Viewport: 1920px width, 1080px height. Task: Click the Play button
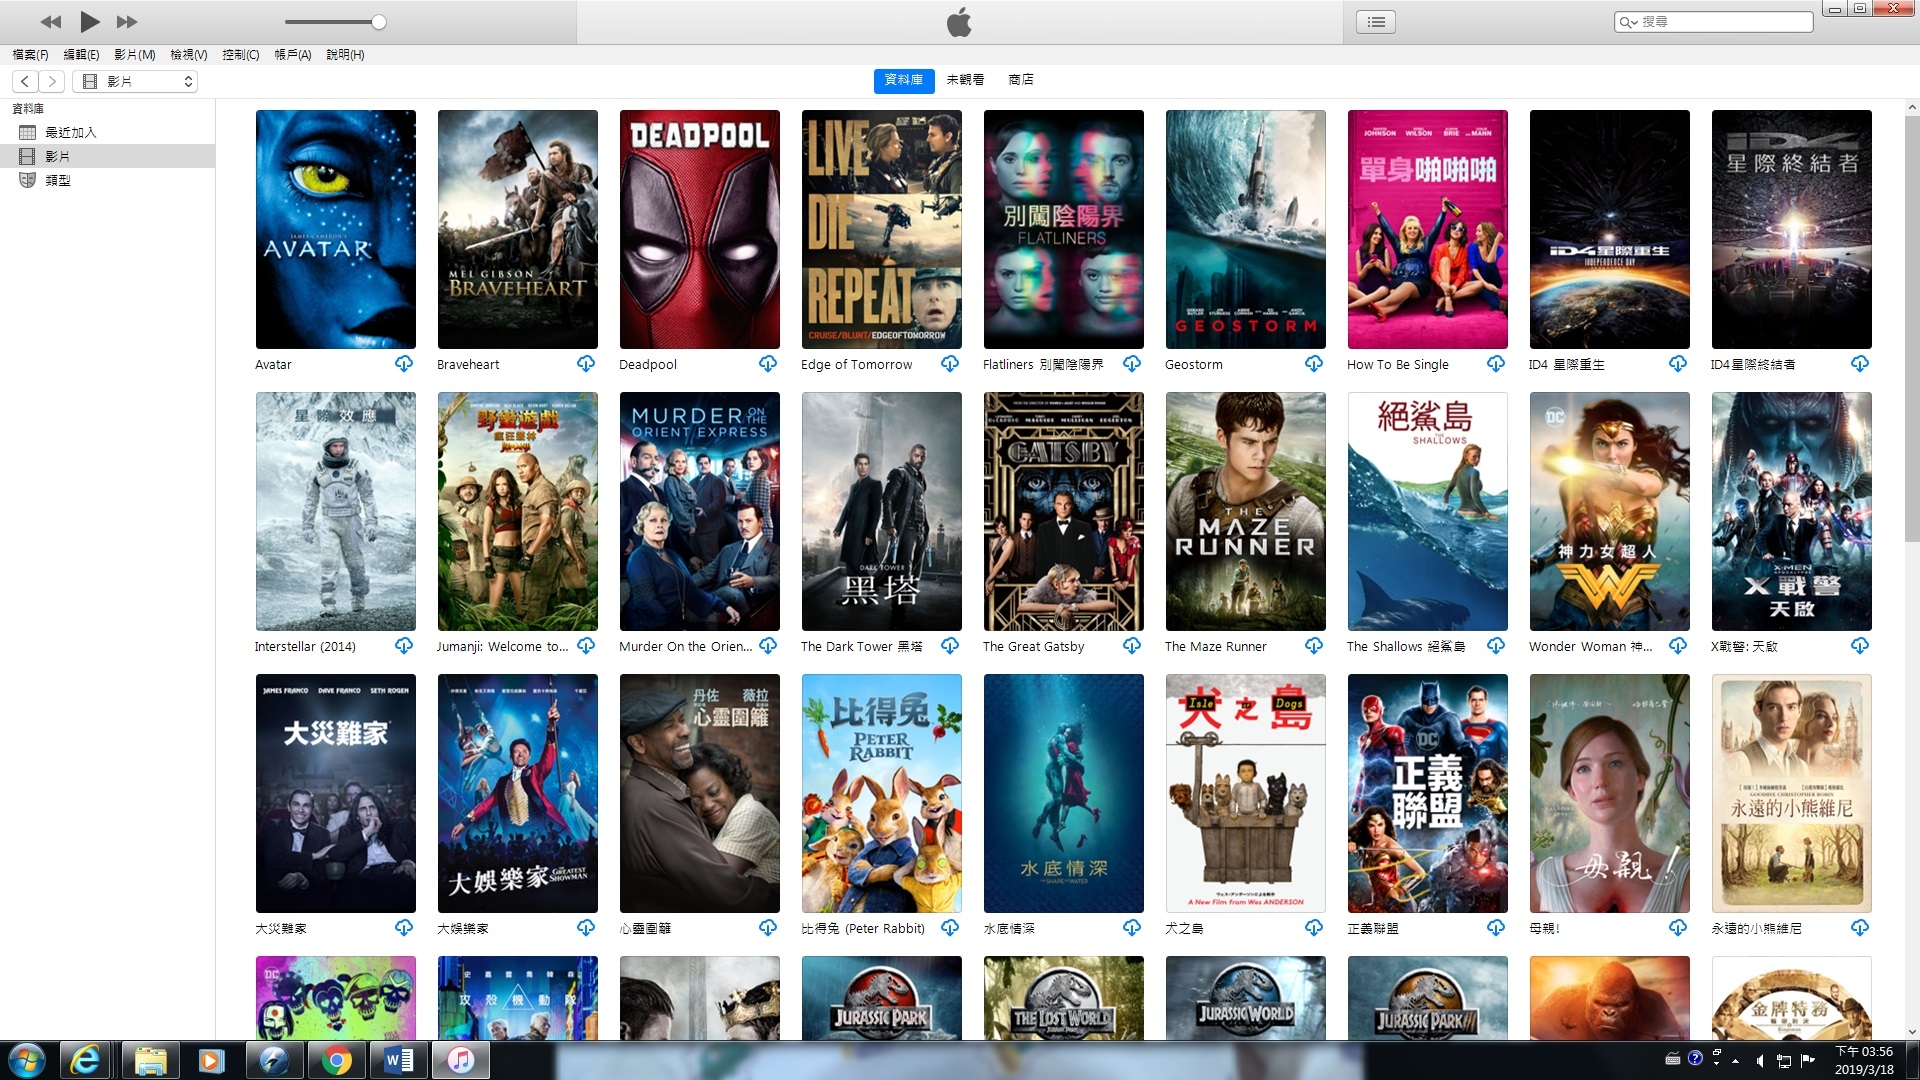pyautogui.click(x=90, y=21)
